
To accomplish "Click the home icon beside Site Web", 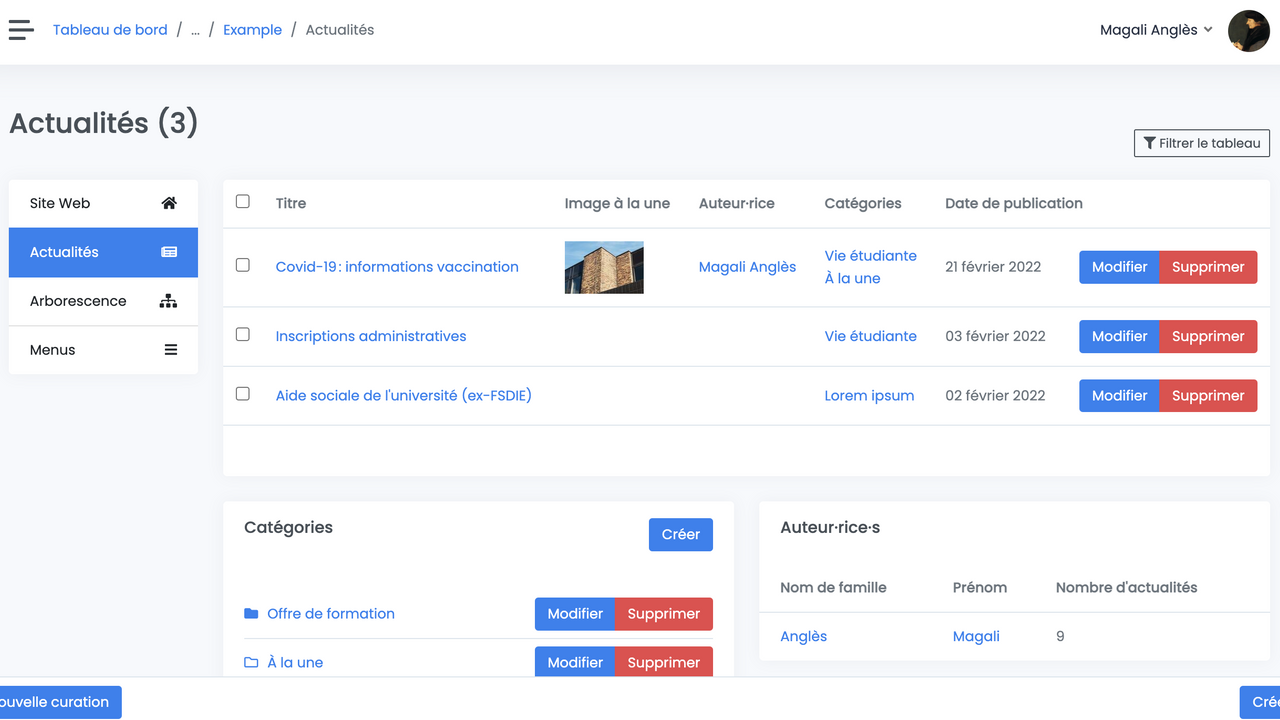I will (x=169, y=203).
